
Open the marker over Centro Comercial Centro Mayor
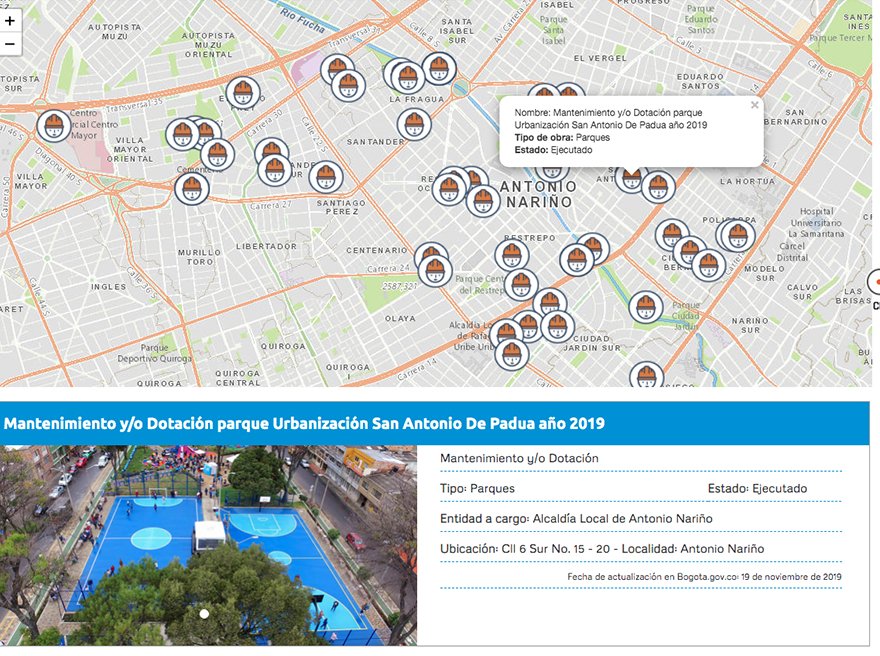pos(54,125)
